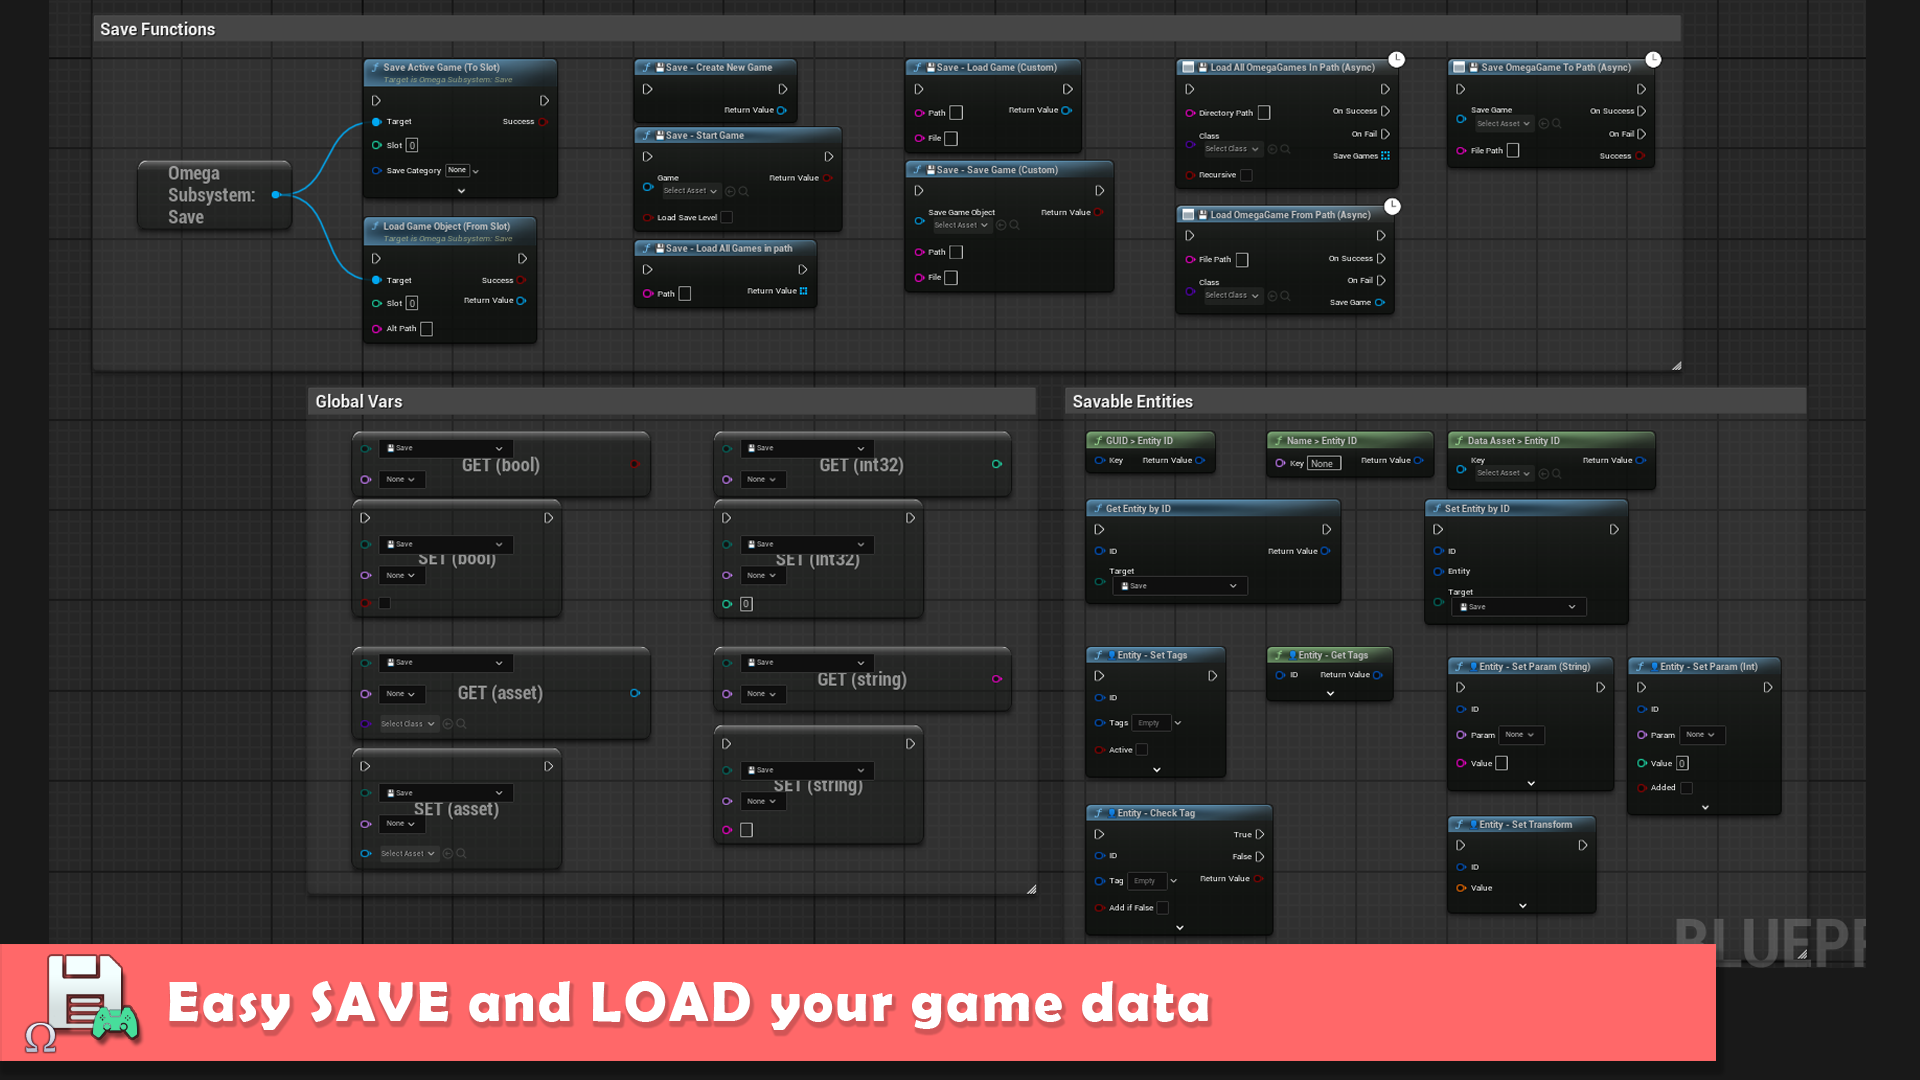Open the Tags Empty dropdown in Entity - Set Tags
1920x1080 pixels.
coord(1157,723)
